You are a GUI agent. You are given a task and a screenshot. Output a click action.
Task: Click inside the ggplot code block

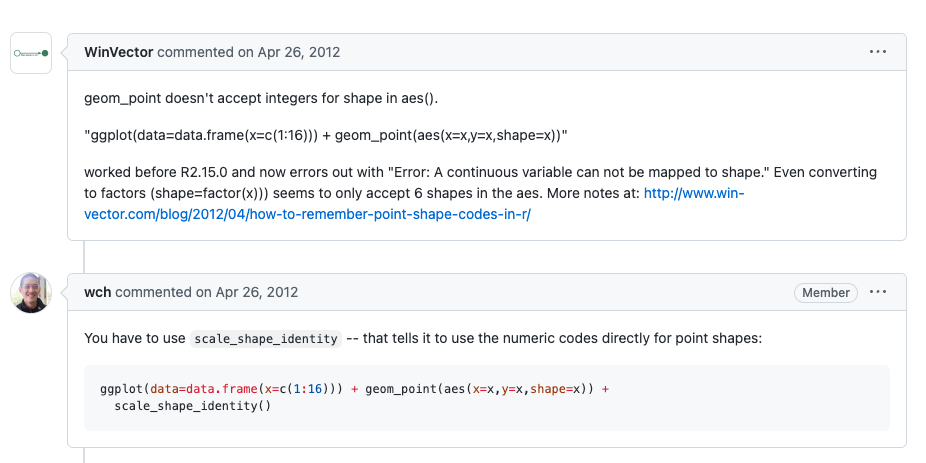487,397
